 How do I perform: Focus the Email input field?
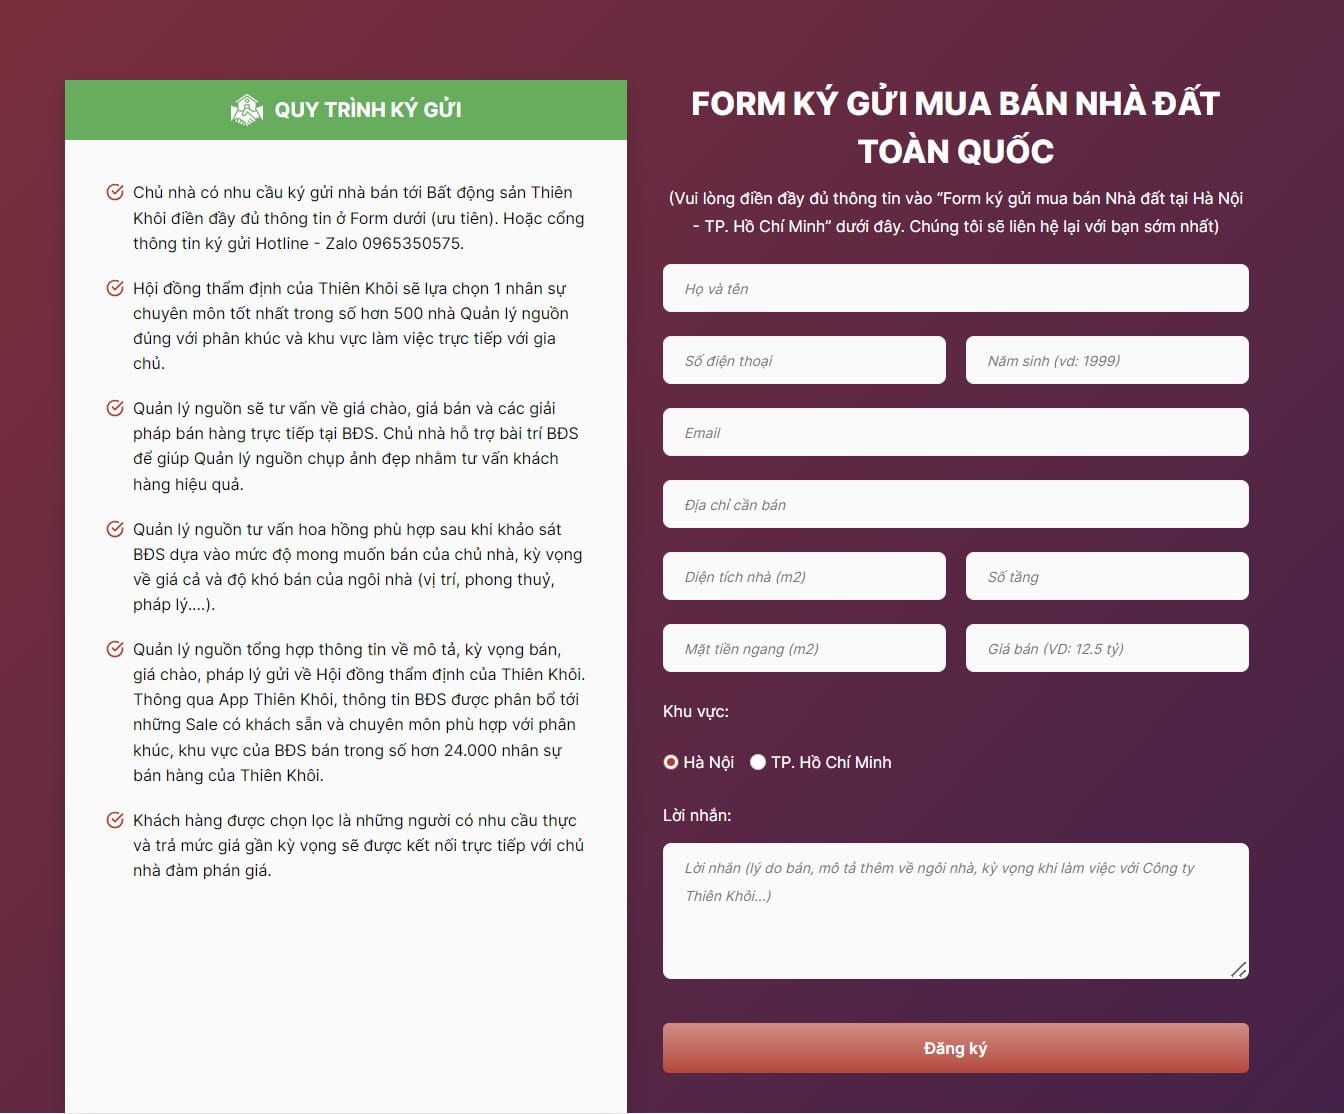tap(955, 432)
